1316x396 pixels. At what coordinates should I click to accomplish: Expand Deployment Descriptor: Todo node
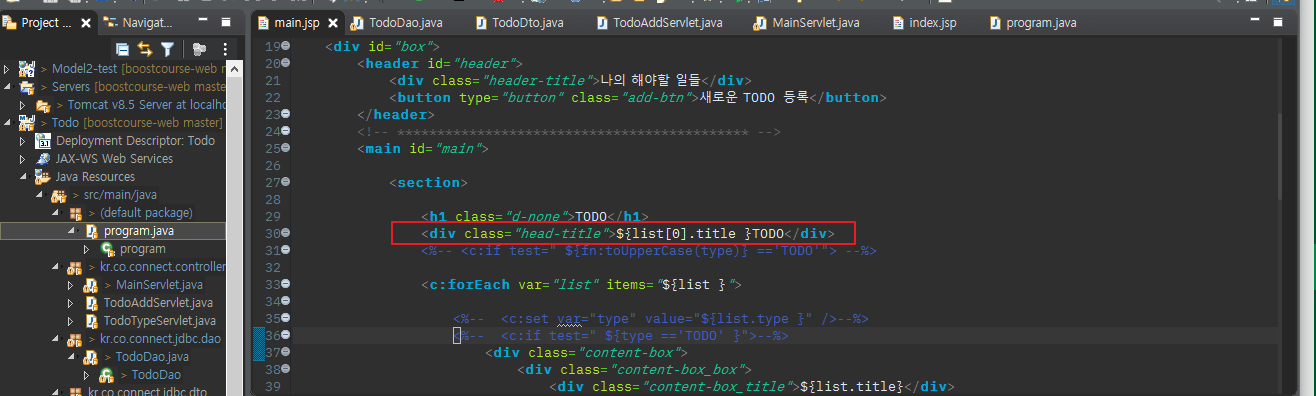click(23, 141)
